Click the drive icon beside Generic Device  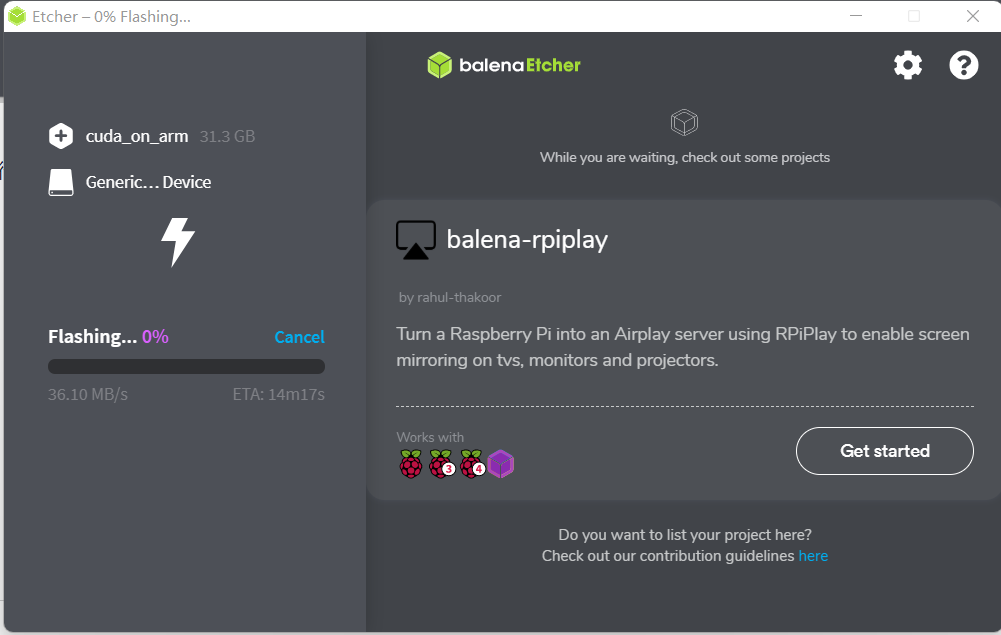[x=61, y=183]
